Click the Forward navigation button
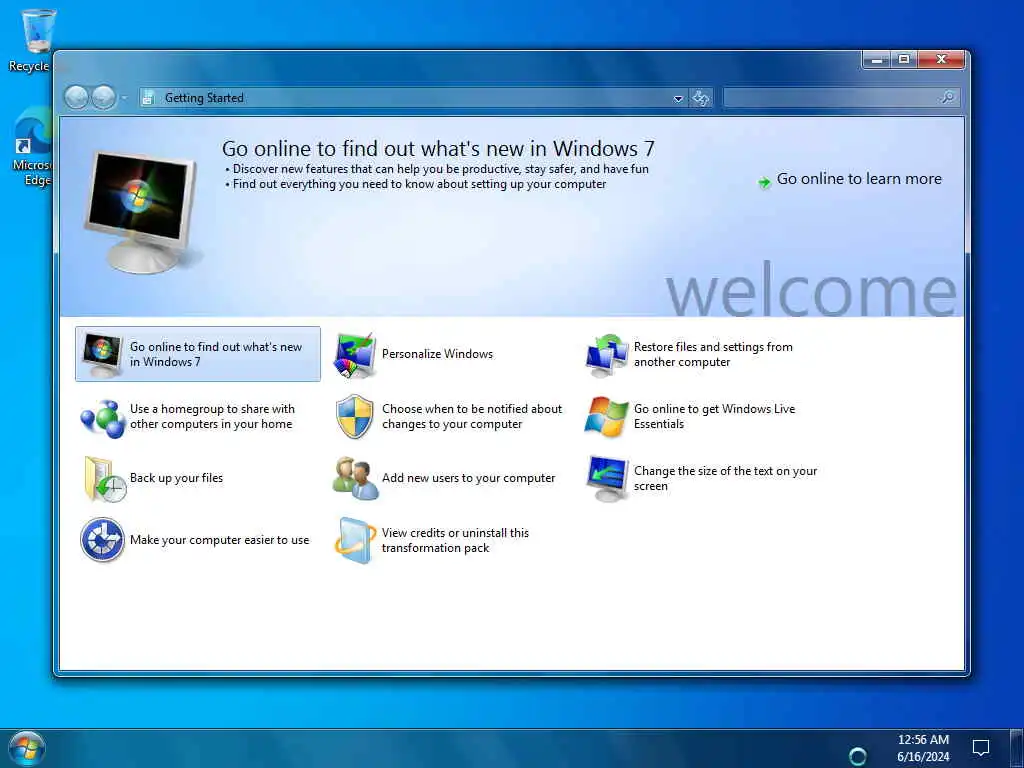The height and width of the screenshot is (768, 1024). click(103, 98)
